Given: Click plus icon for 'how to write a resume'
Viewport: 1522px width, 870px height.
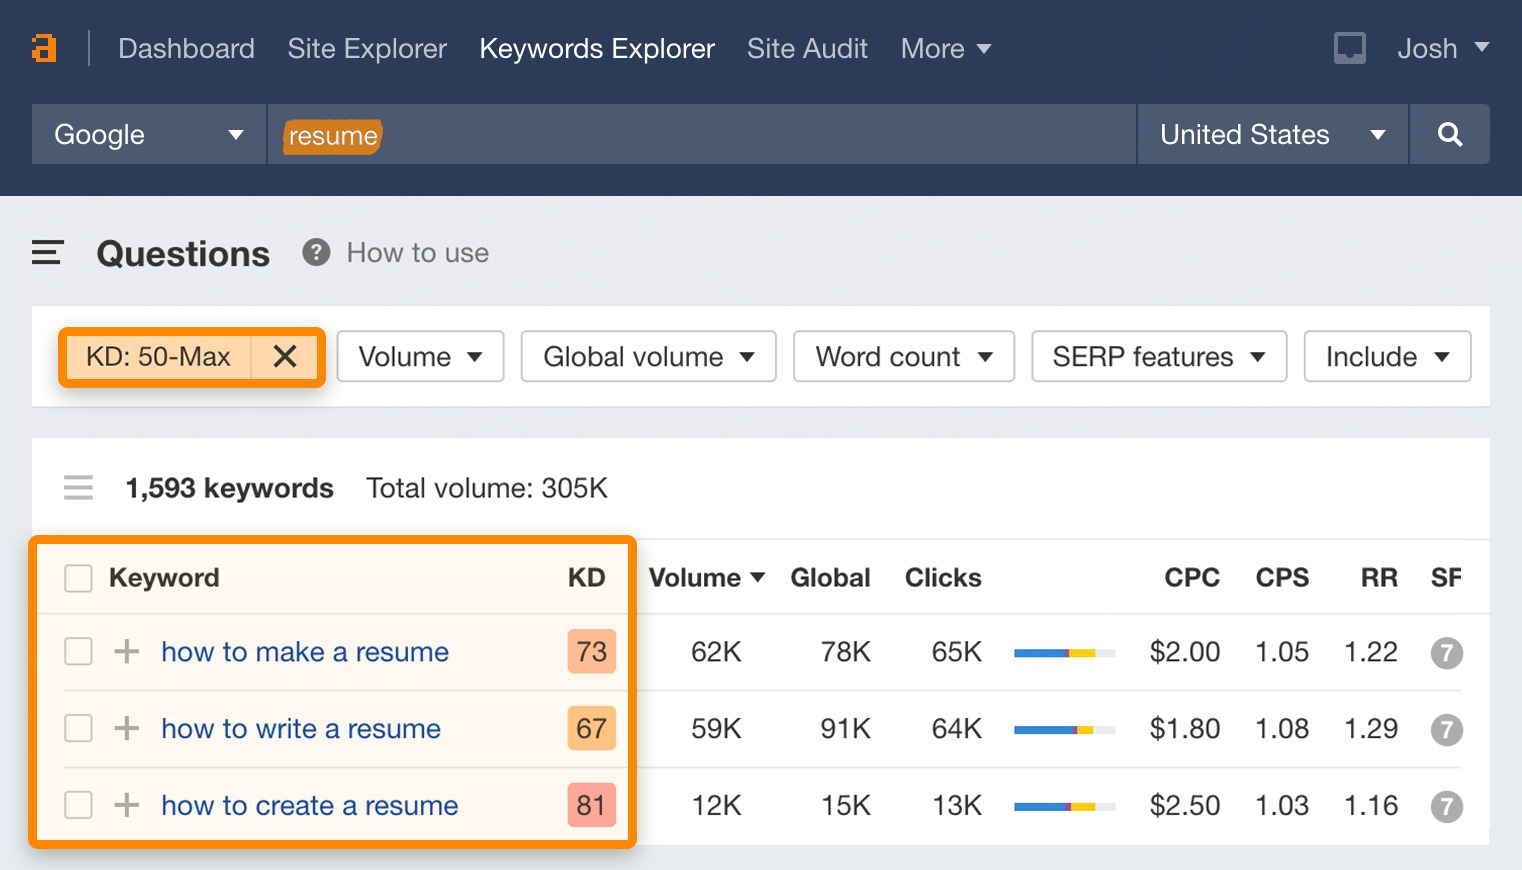Looking at the screenshot, I should point(127,729).
